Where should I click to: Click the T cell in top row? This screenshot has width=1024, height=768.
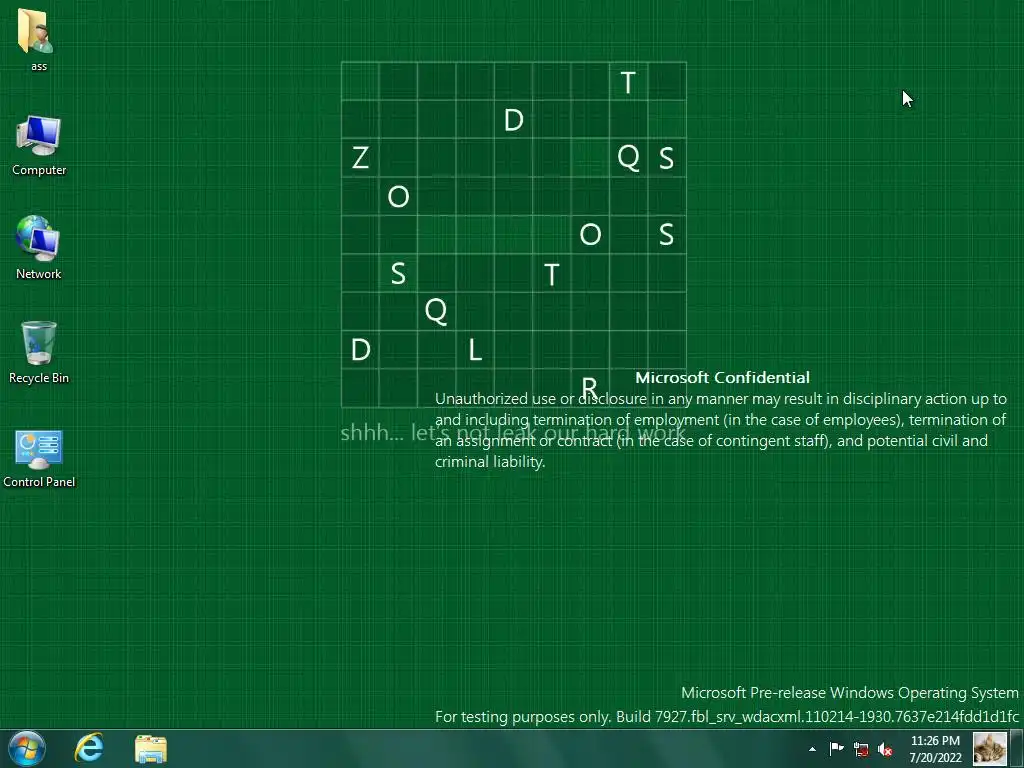(628, 82)
